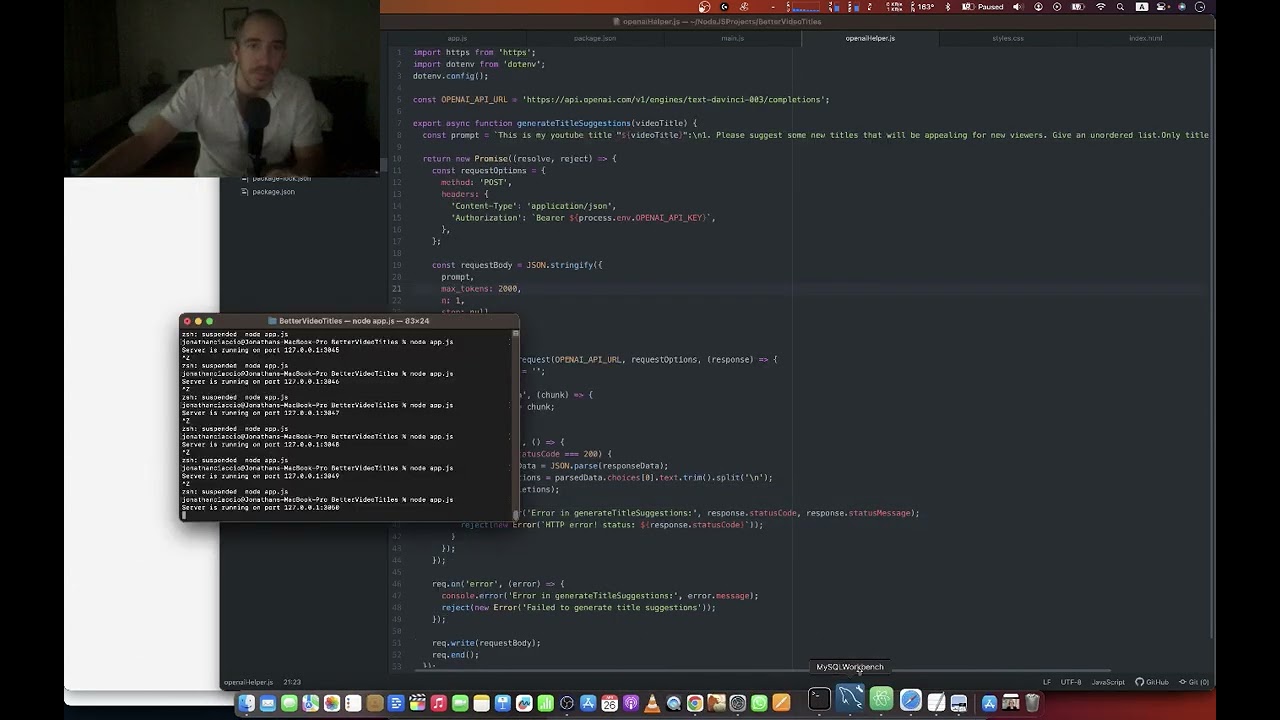
Task: Switch to Terminal icon in dock
Action: 818,699
